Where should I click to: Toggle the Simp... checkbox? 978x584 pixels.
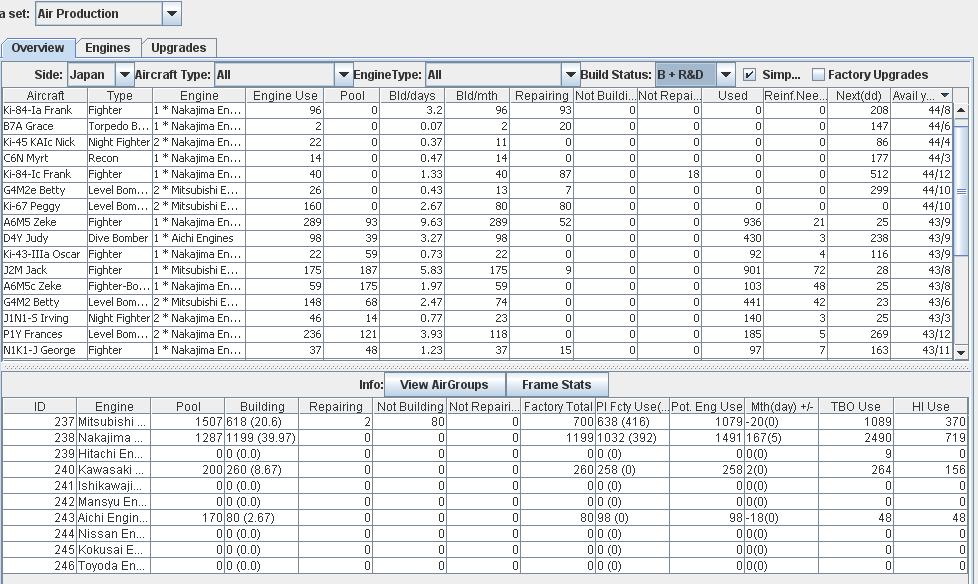749,75
